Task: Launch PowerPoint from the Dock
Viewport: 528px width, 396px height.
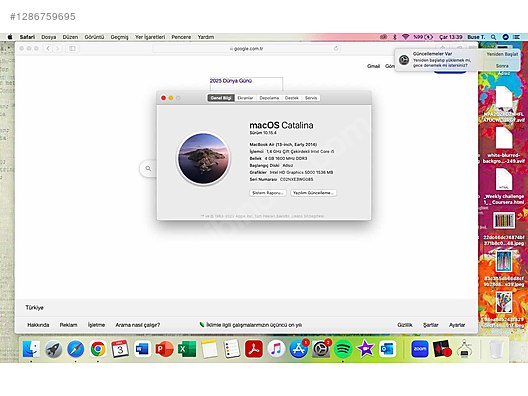Action: point(164,349)
